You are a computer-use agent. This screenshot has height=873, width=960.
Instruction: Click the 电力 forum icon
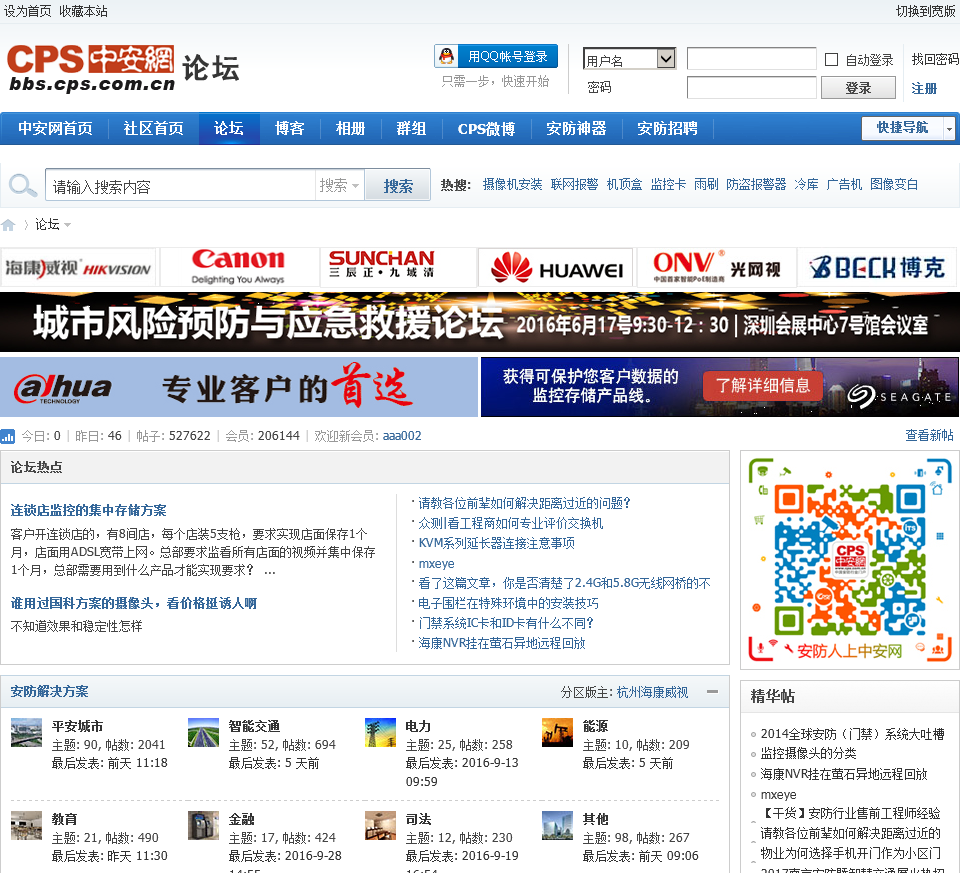click(380, 732)
